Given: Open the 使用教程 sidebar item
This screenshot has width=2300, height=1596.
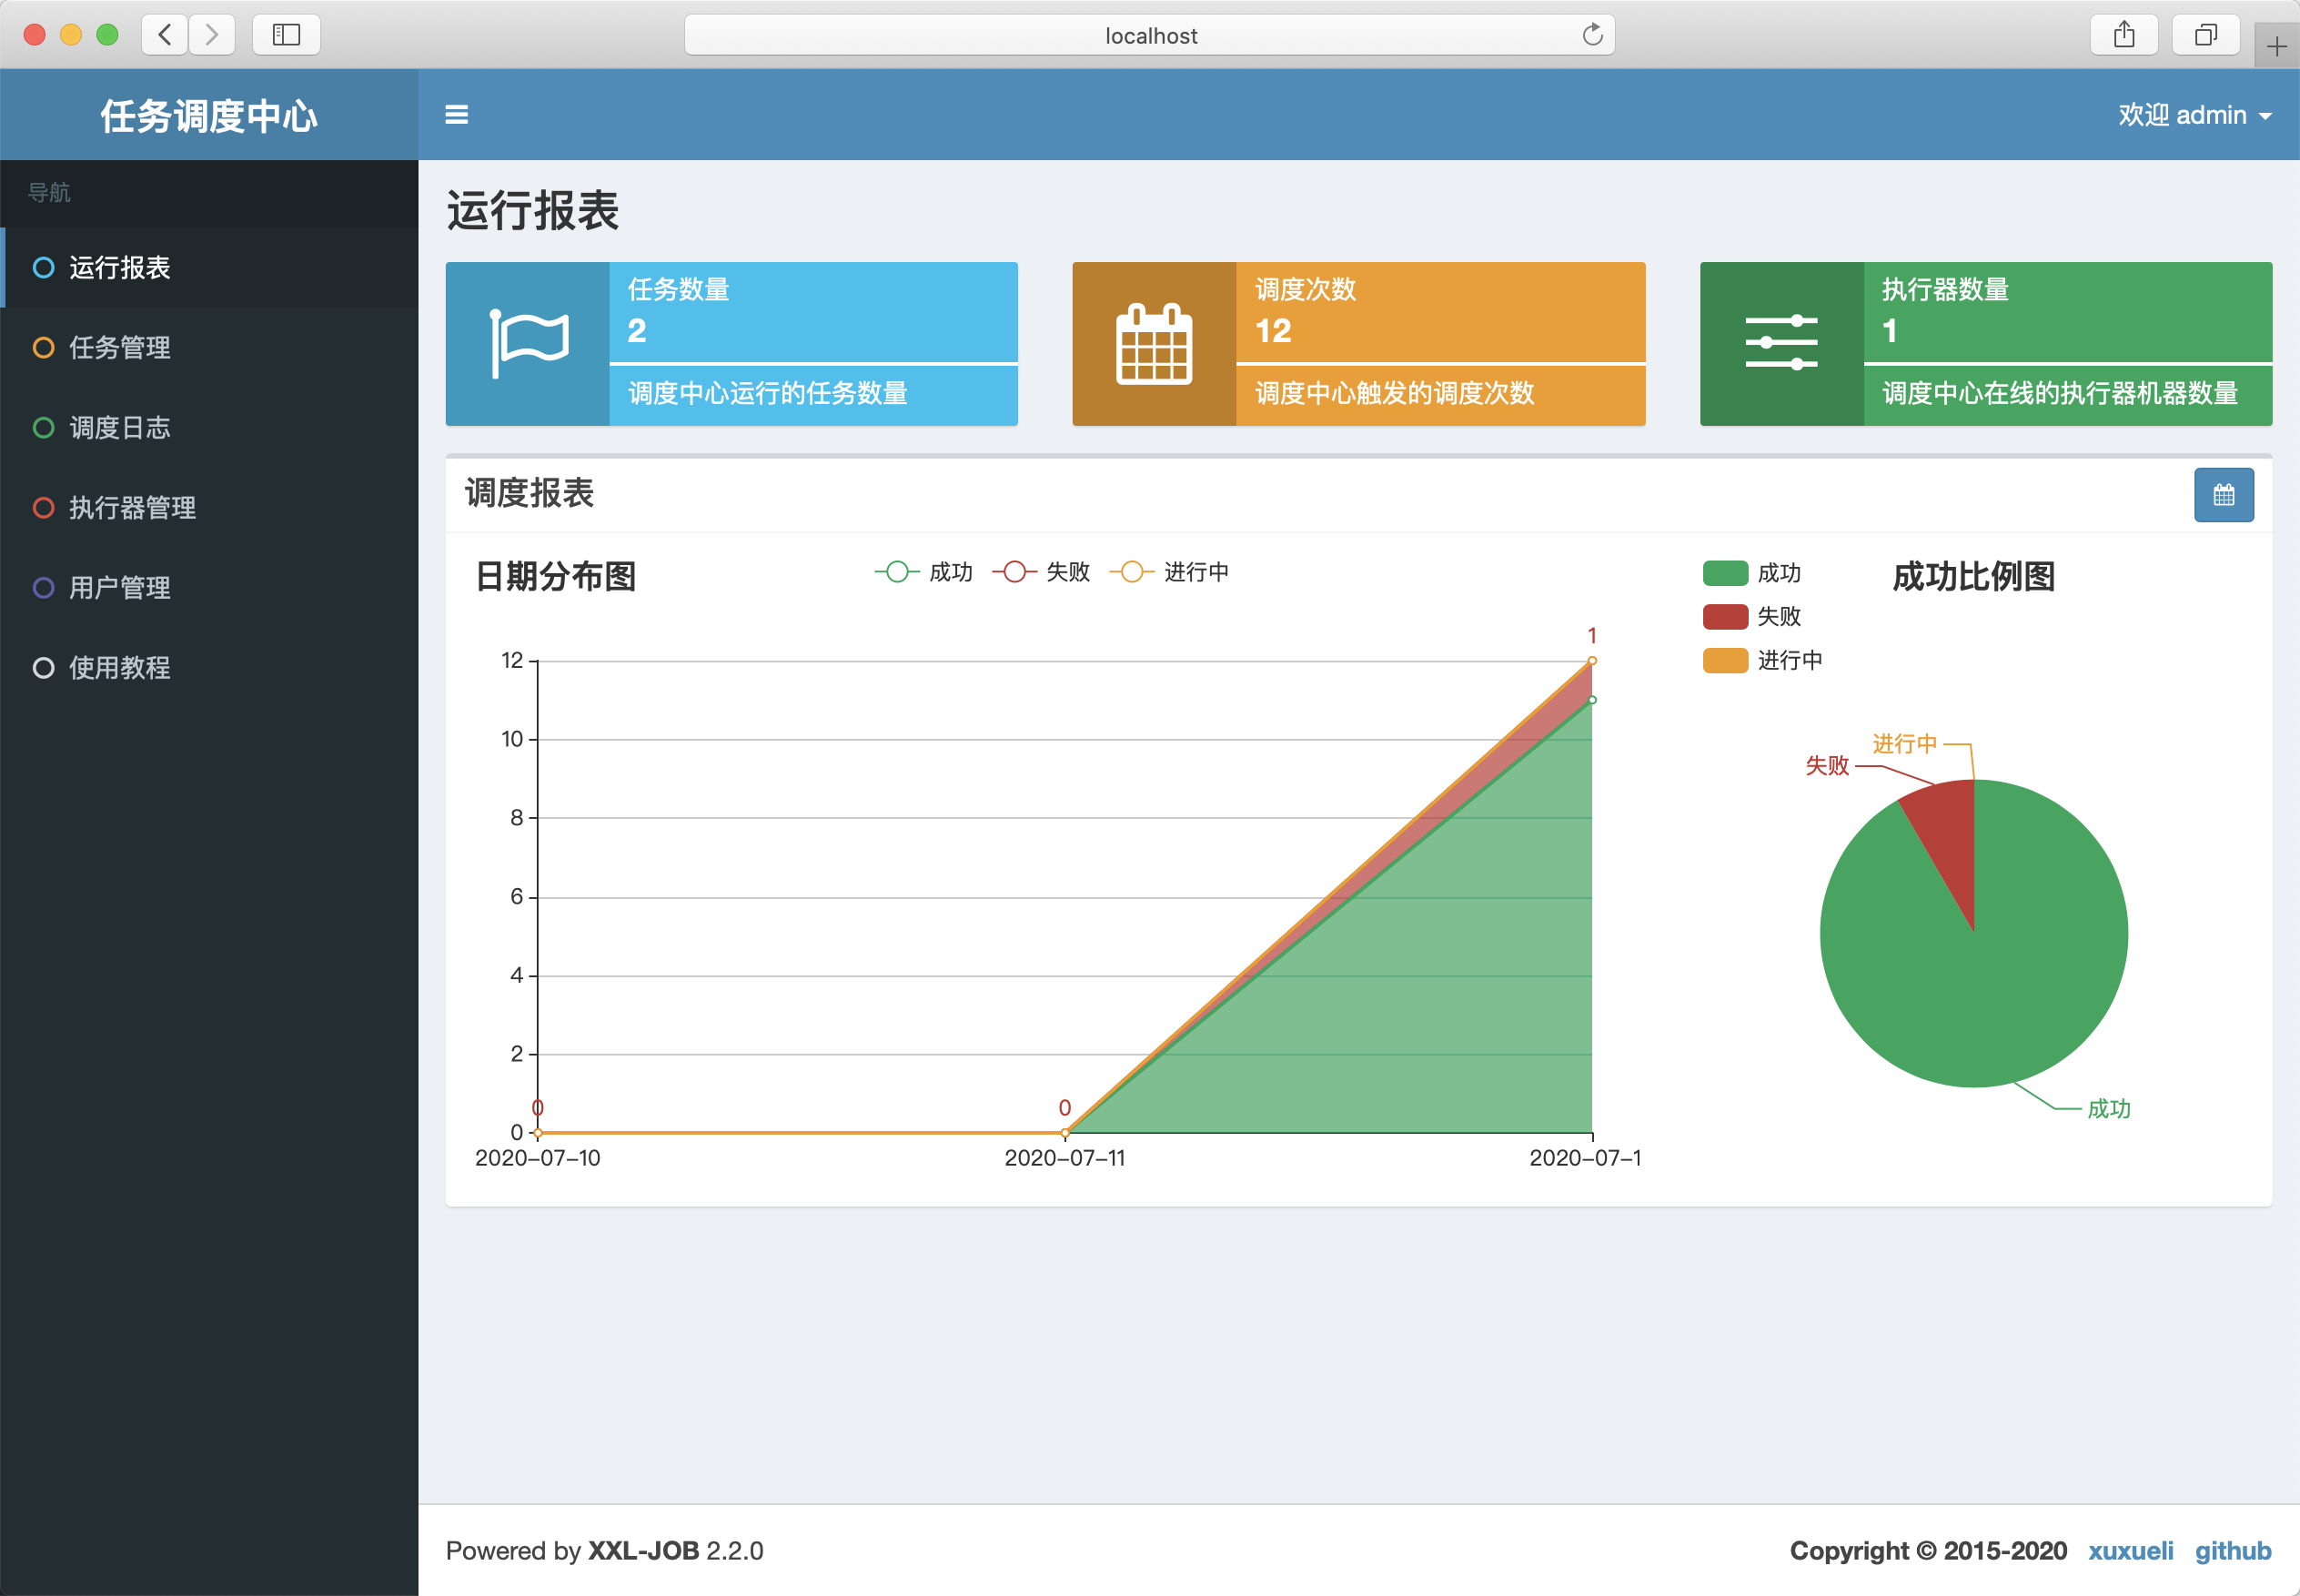Looking at the screenshot, I should tap(209, 667).
